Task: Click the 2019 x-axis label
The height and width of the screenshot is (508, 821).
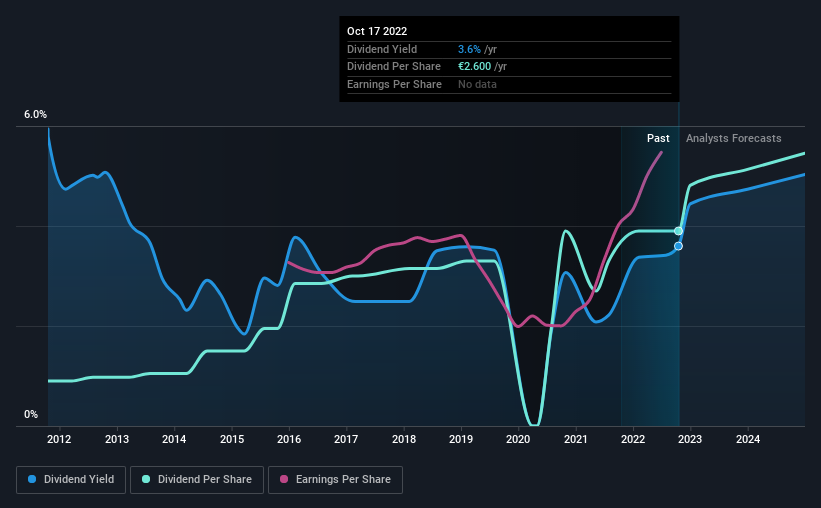Action: (x=461, y=439)
